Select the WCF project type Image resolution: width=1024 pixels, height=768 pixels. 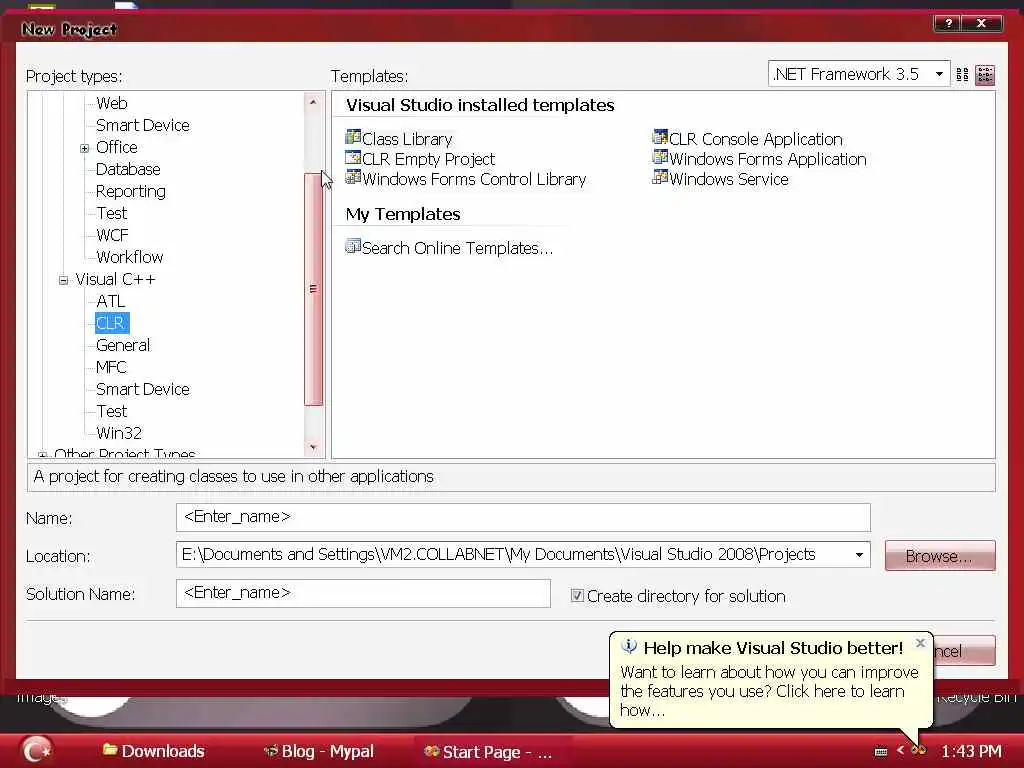coord(112,235)
